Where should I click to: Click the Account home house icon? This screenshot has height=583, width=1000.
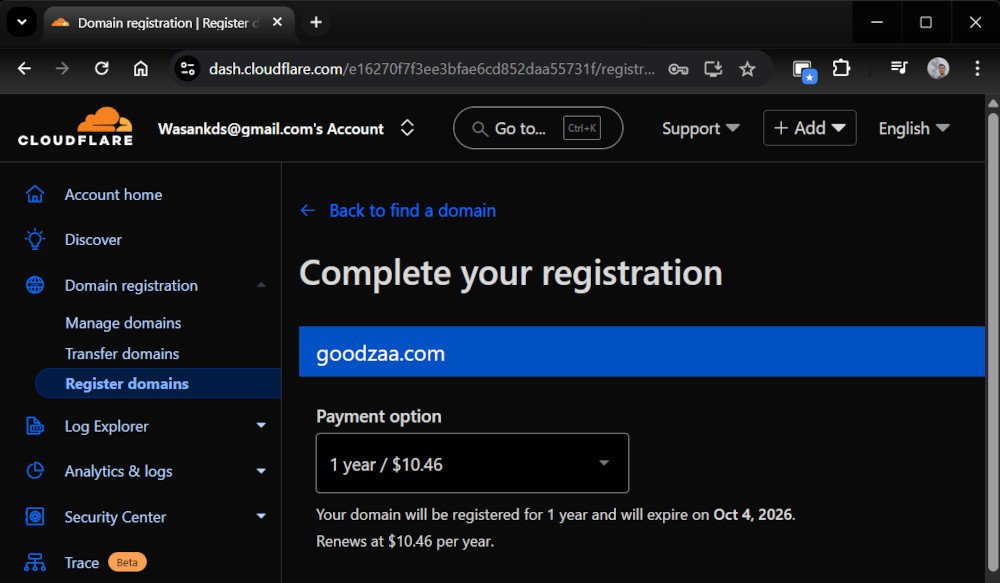pyautogui.click(x=35, y=195)
